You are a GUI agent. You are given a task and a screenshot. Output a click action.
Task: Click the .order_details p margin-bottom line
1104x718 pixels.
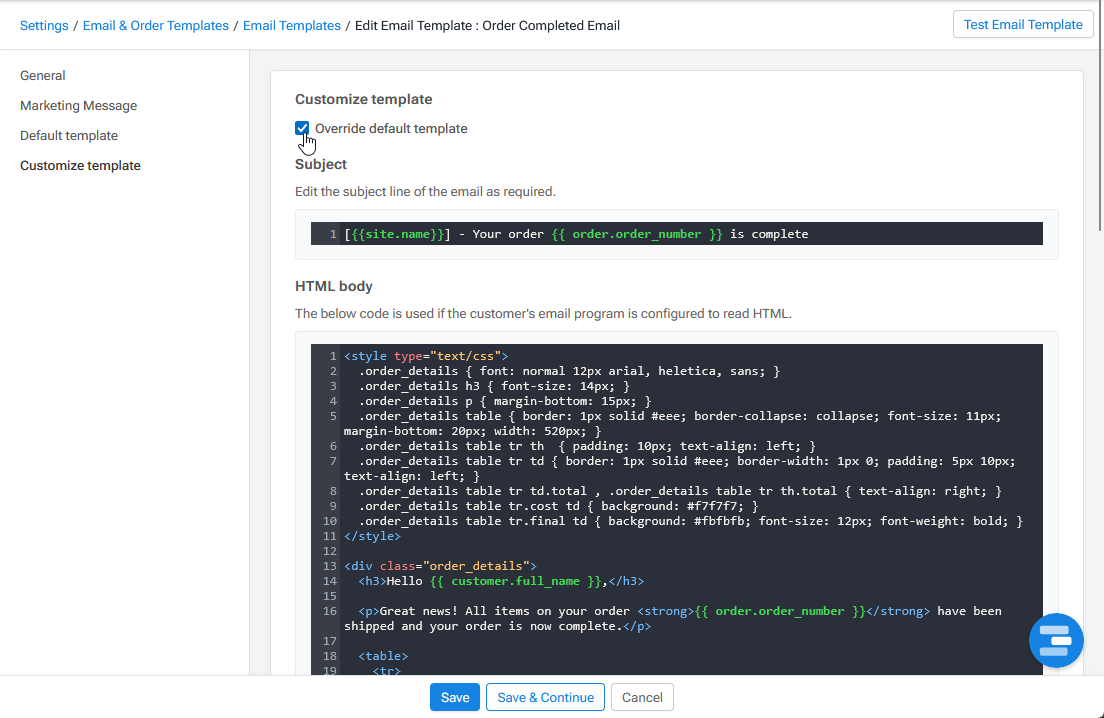pos(505,401)
